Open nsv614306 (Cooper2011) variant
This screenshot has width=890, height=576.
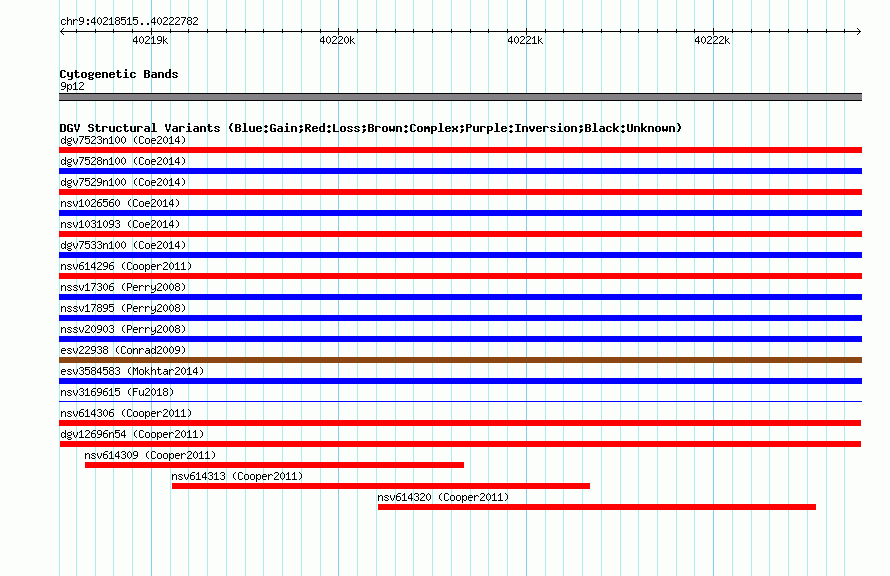tap(126, 413)
